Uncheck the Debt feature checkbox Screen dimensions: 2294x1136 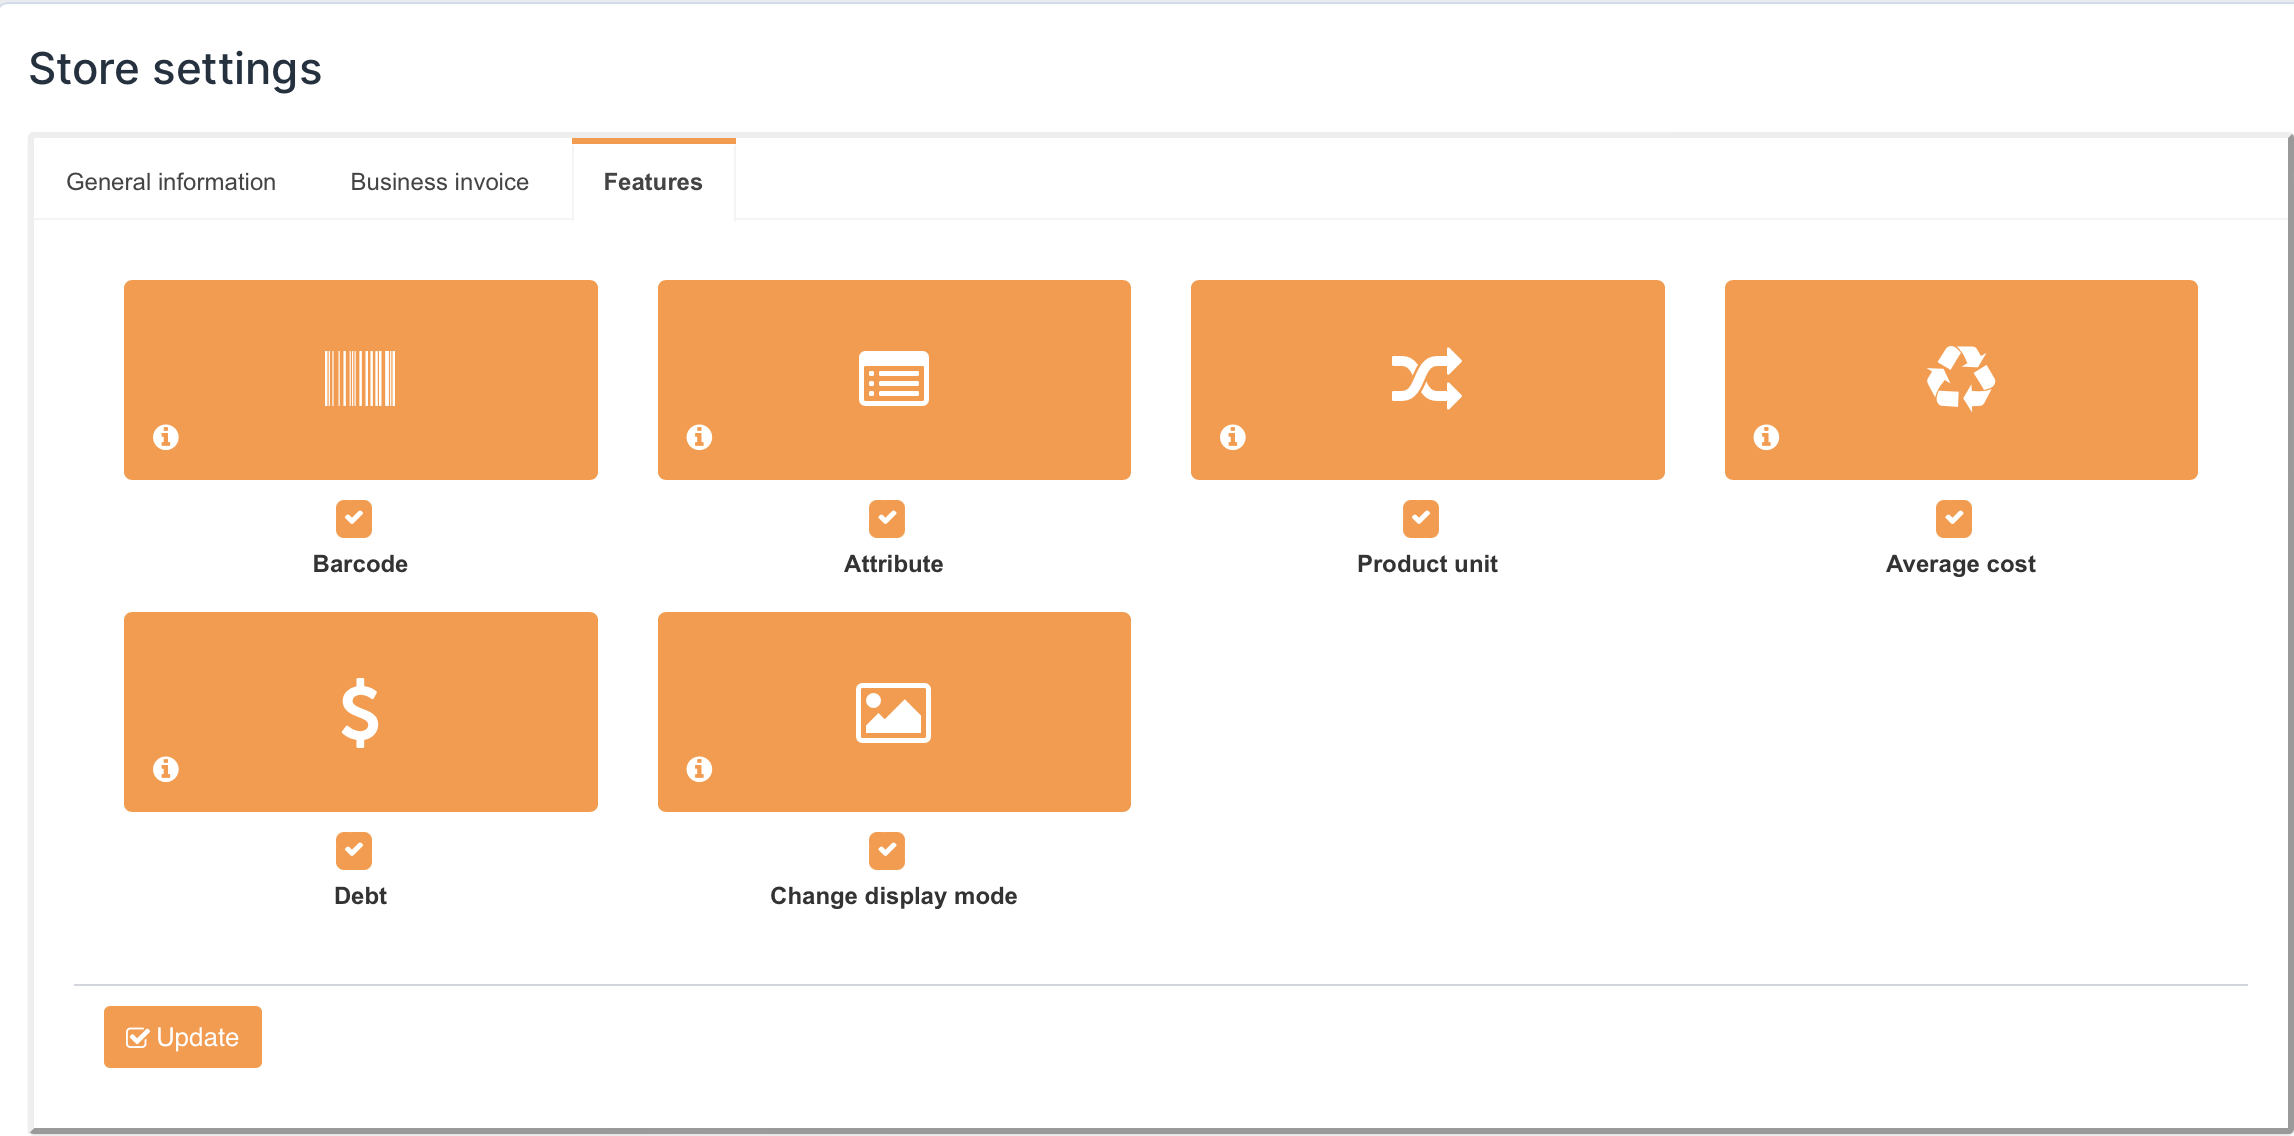point(354,850)
